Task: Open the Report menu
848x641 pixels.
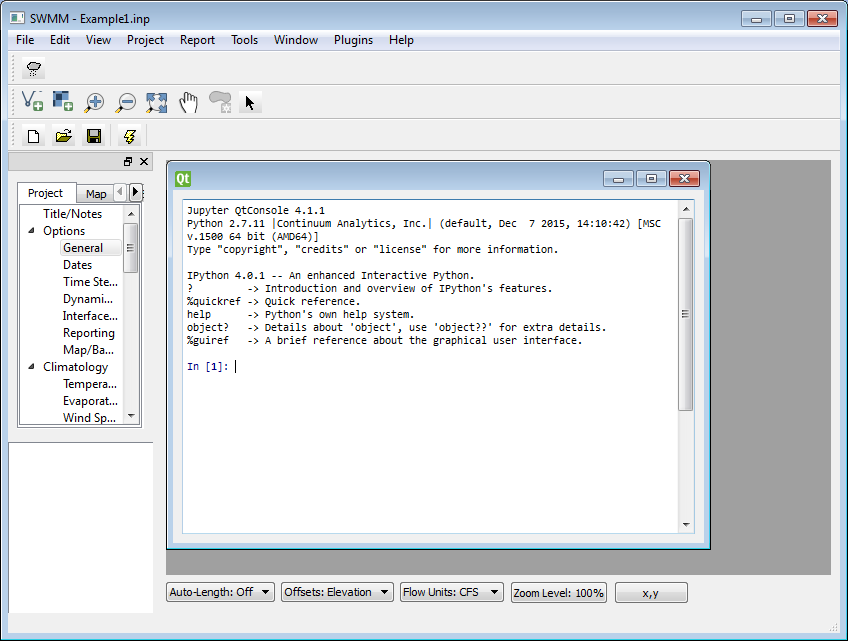Action: [197, 40]
